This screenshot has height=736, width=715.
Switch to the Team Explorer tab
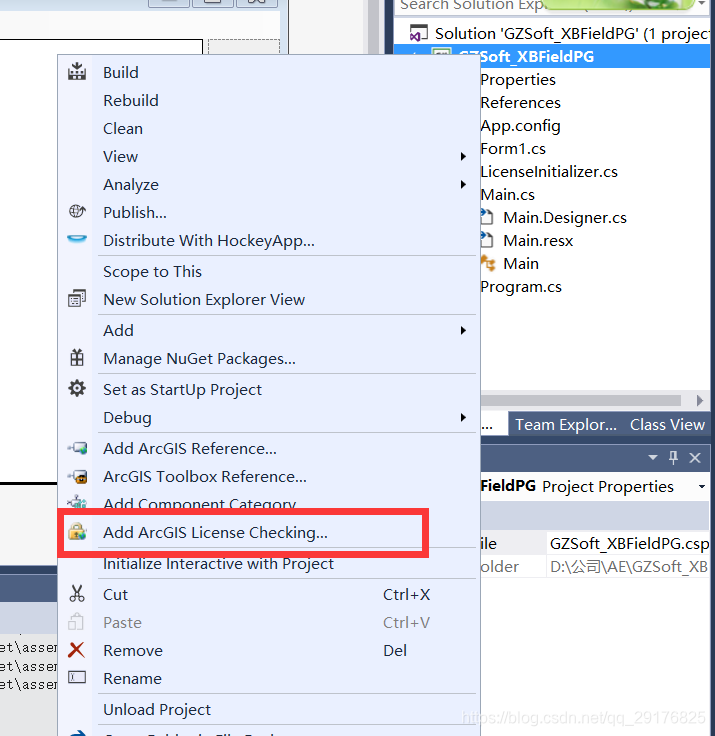566,425
